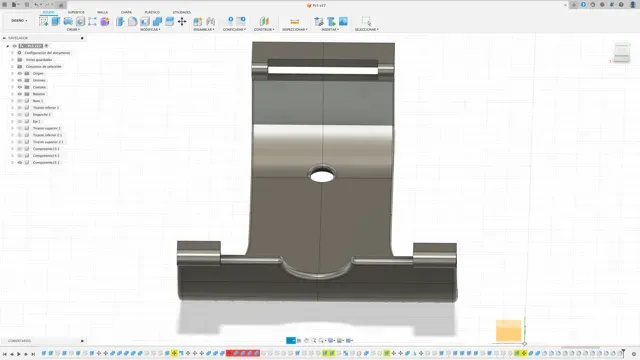
Task: Open the INSPECCIONAR dropdown menu
Action: (x=295, y=30)
